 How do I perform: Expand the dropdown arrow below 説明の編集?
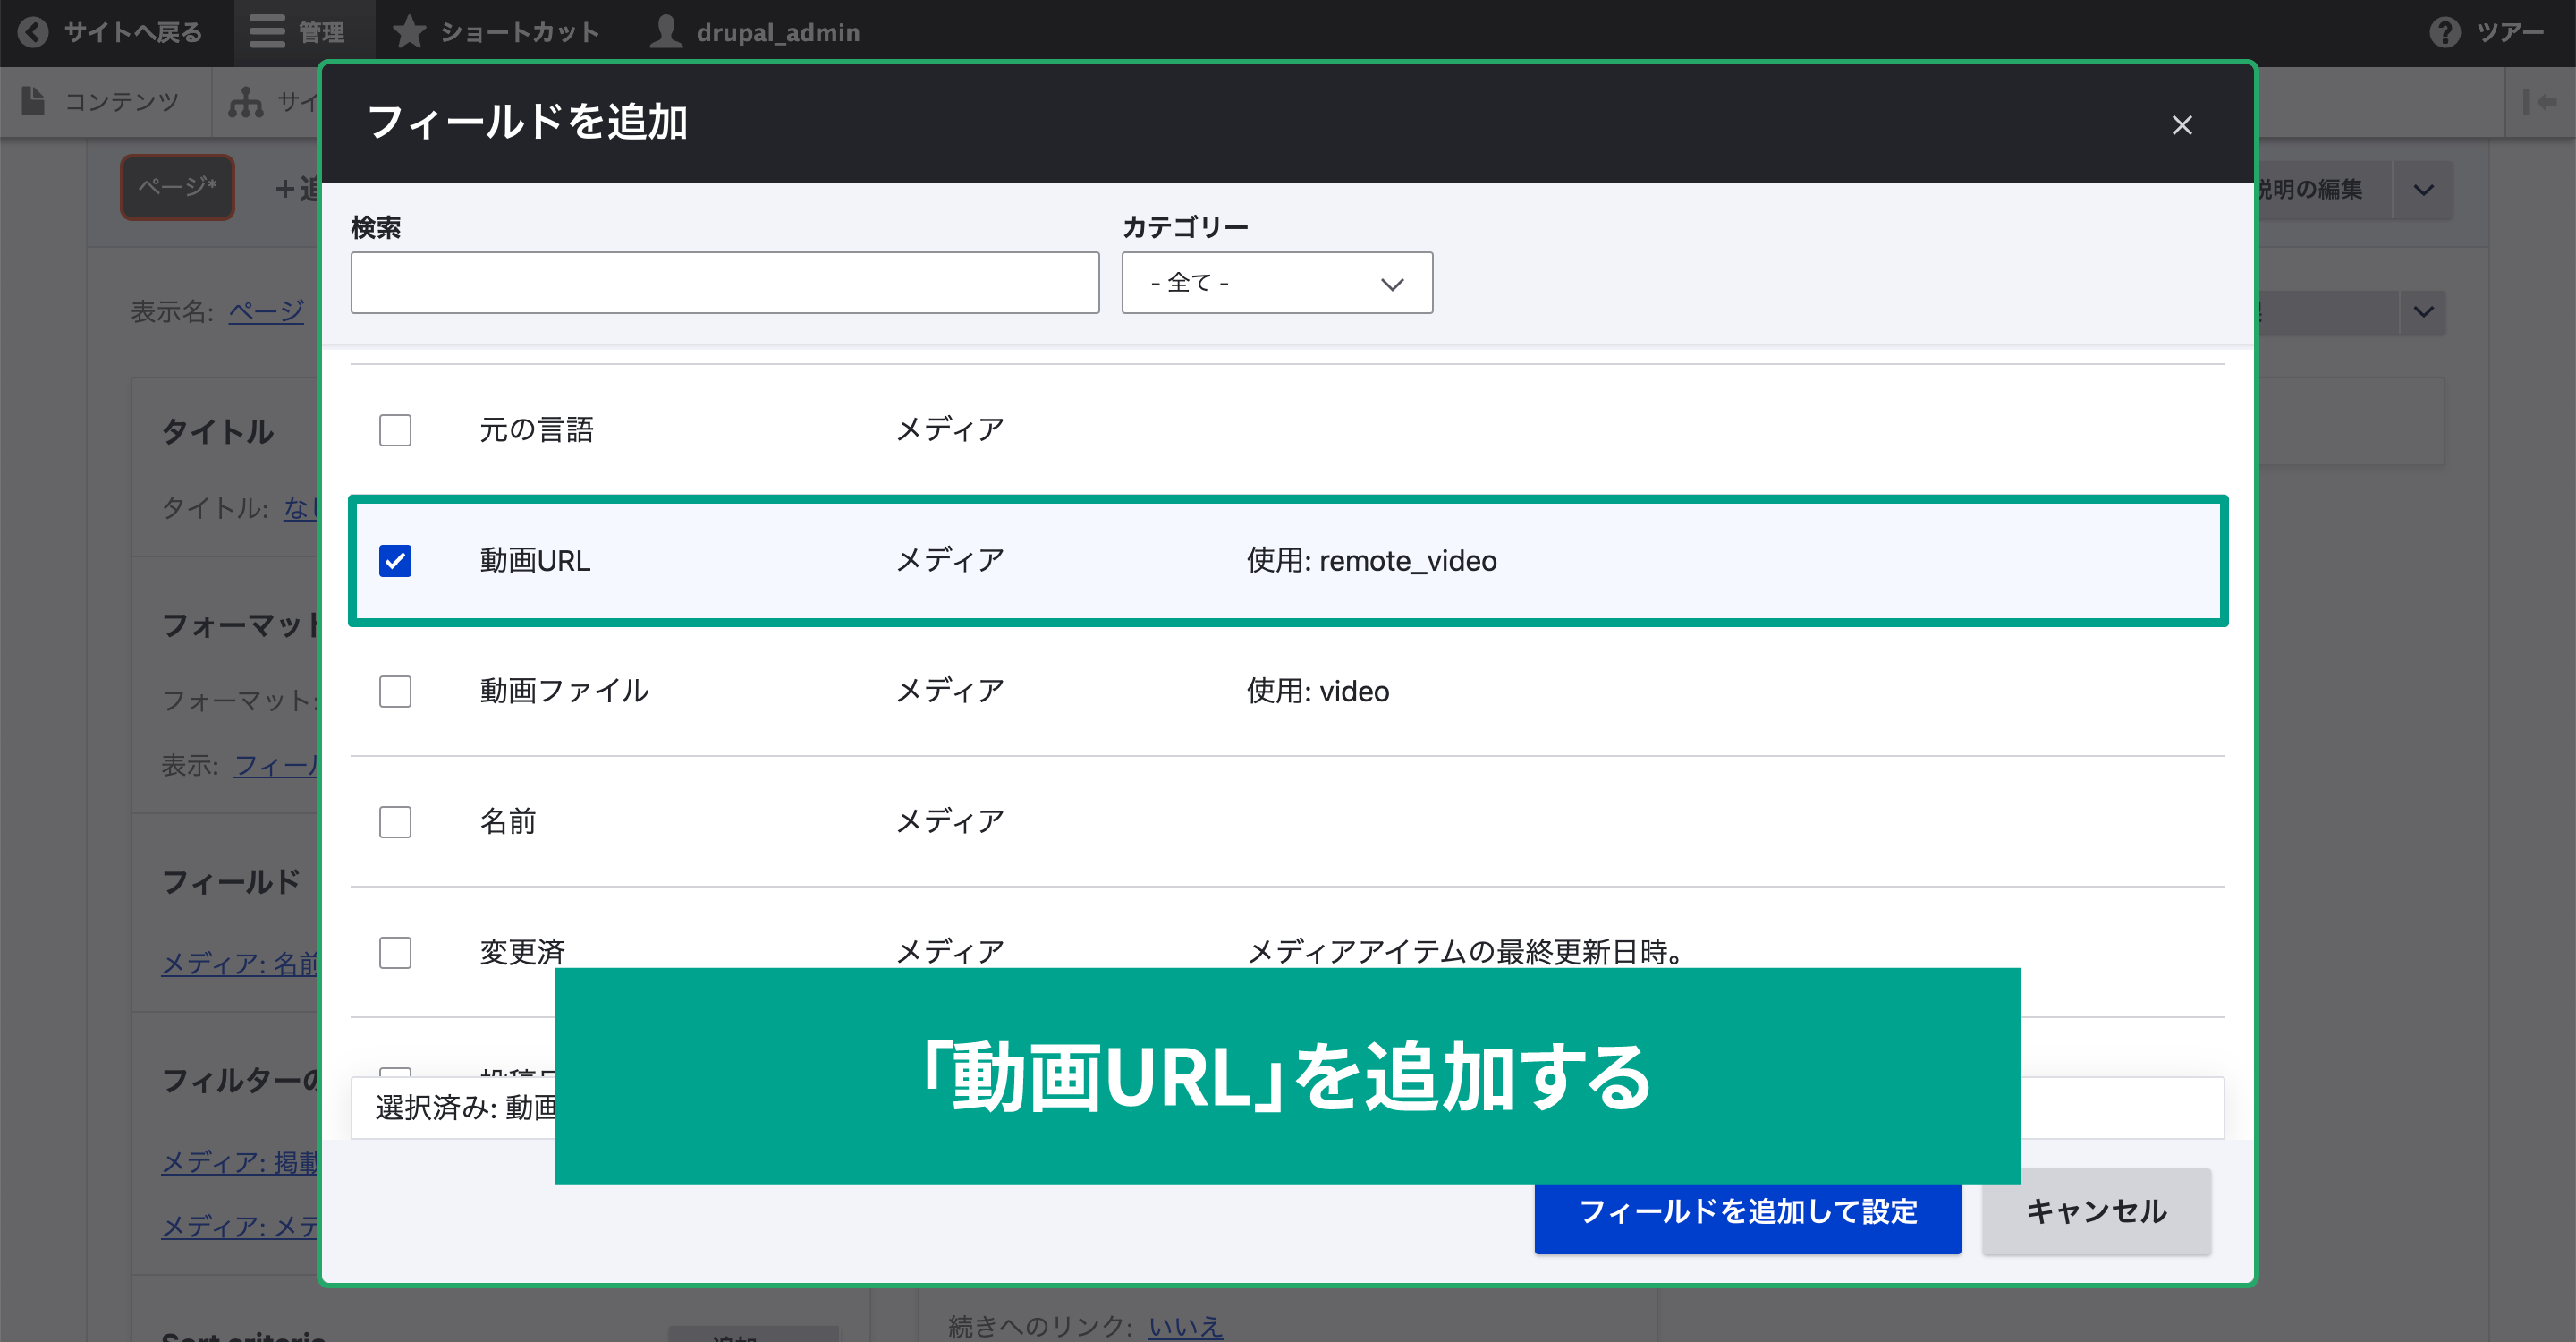point(2423,312)
